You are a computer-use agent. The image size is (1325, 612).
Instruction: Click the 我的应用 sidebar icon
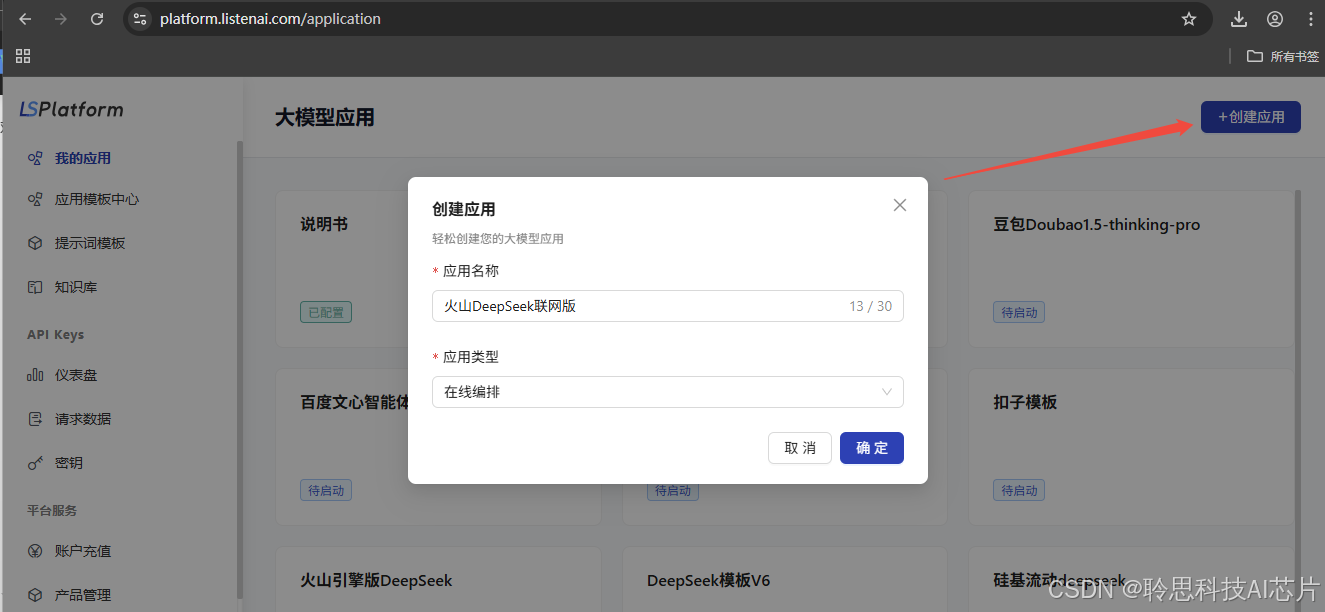tap(35, 158)
